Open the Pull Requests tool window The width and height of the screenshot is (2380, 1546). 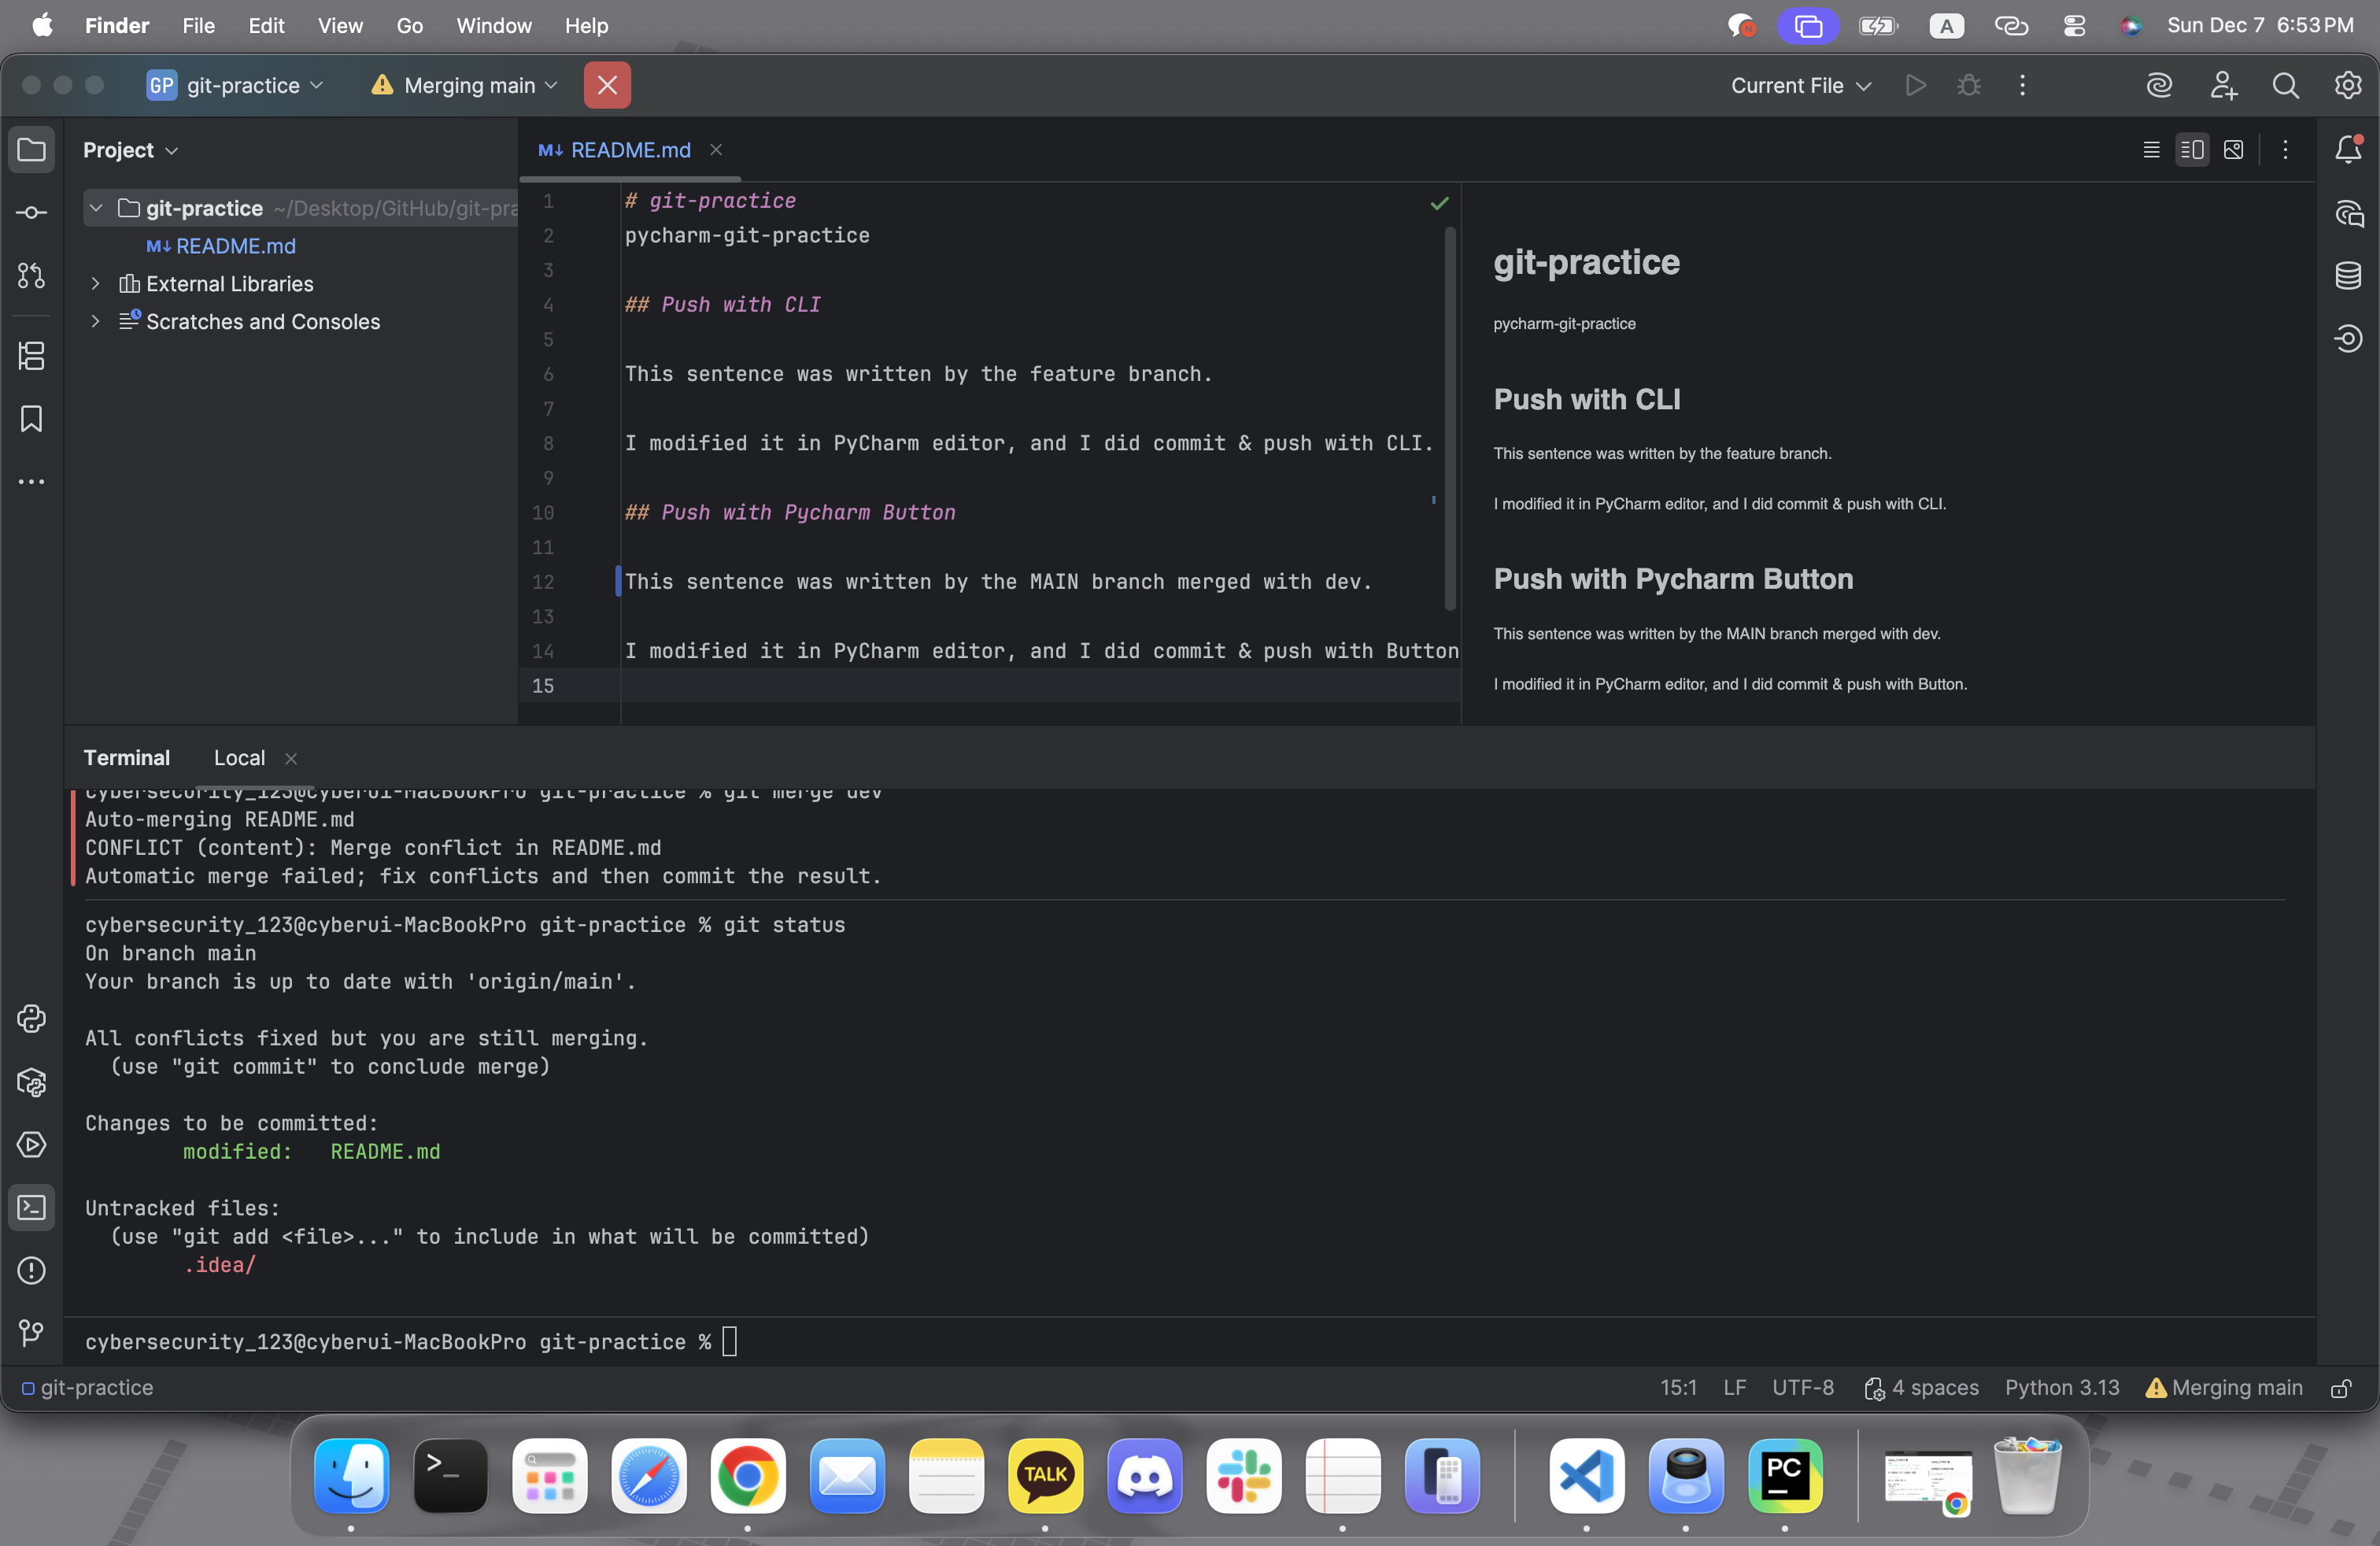click(x=31, y=275)
